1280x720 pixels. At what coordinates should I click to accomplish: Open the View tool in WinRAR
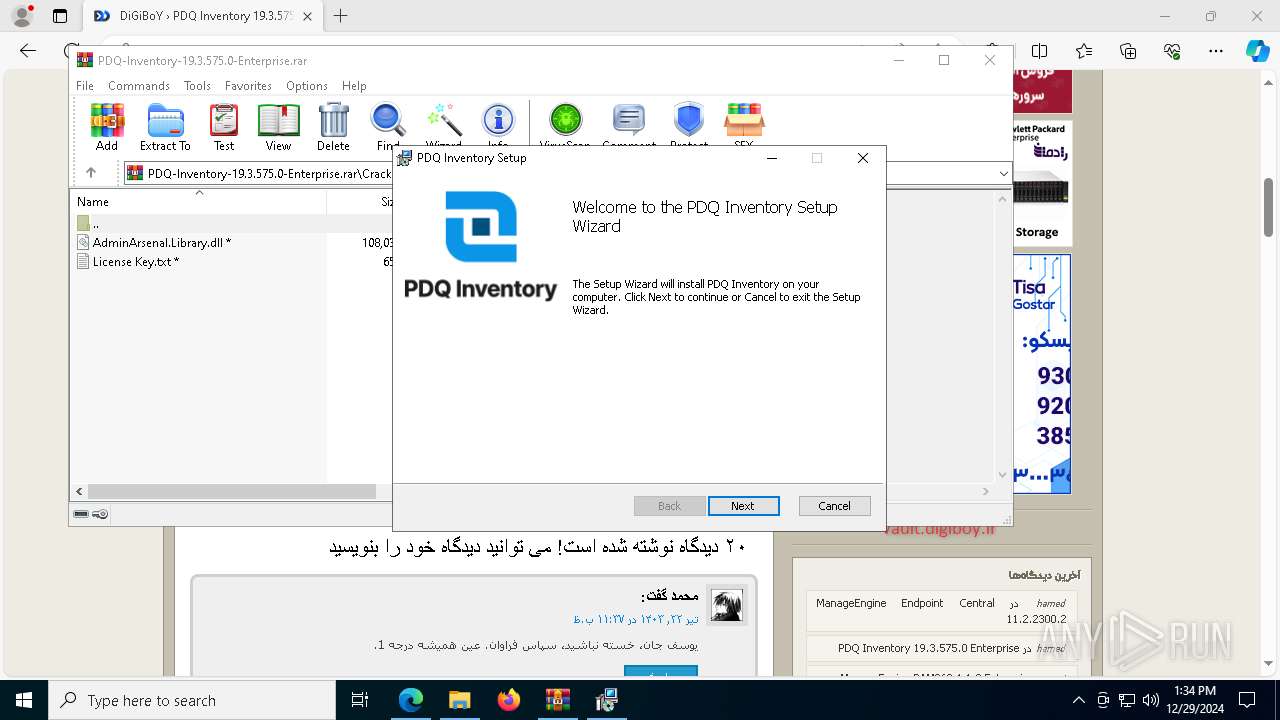[x=278, y=127]
